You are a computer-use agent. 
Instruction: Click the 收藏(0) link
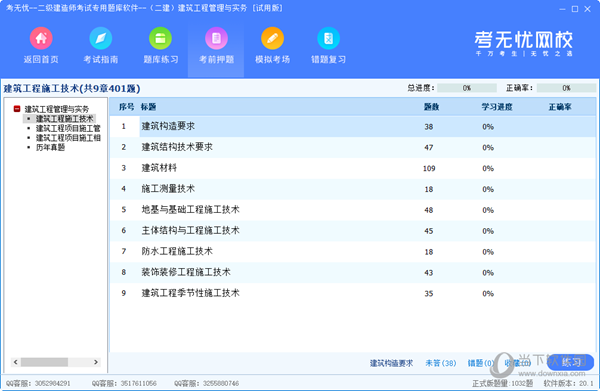click(x=517, y=363)
